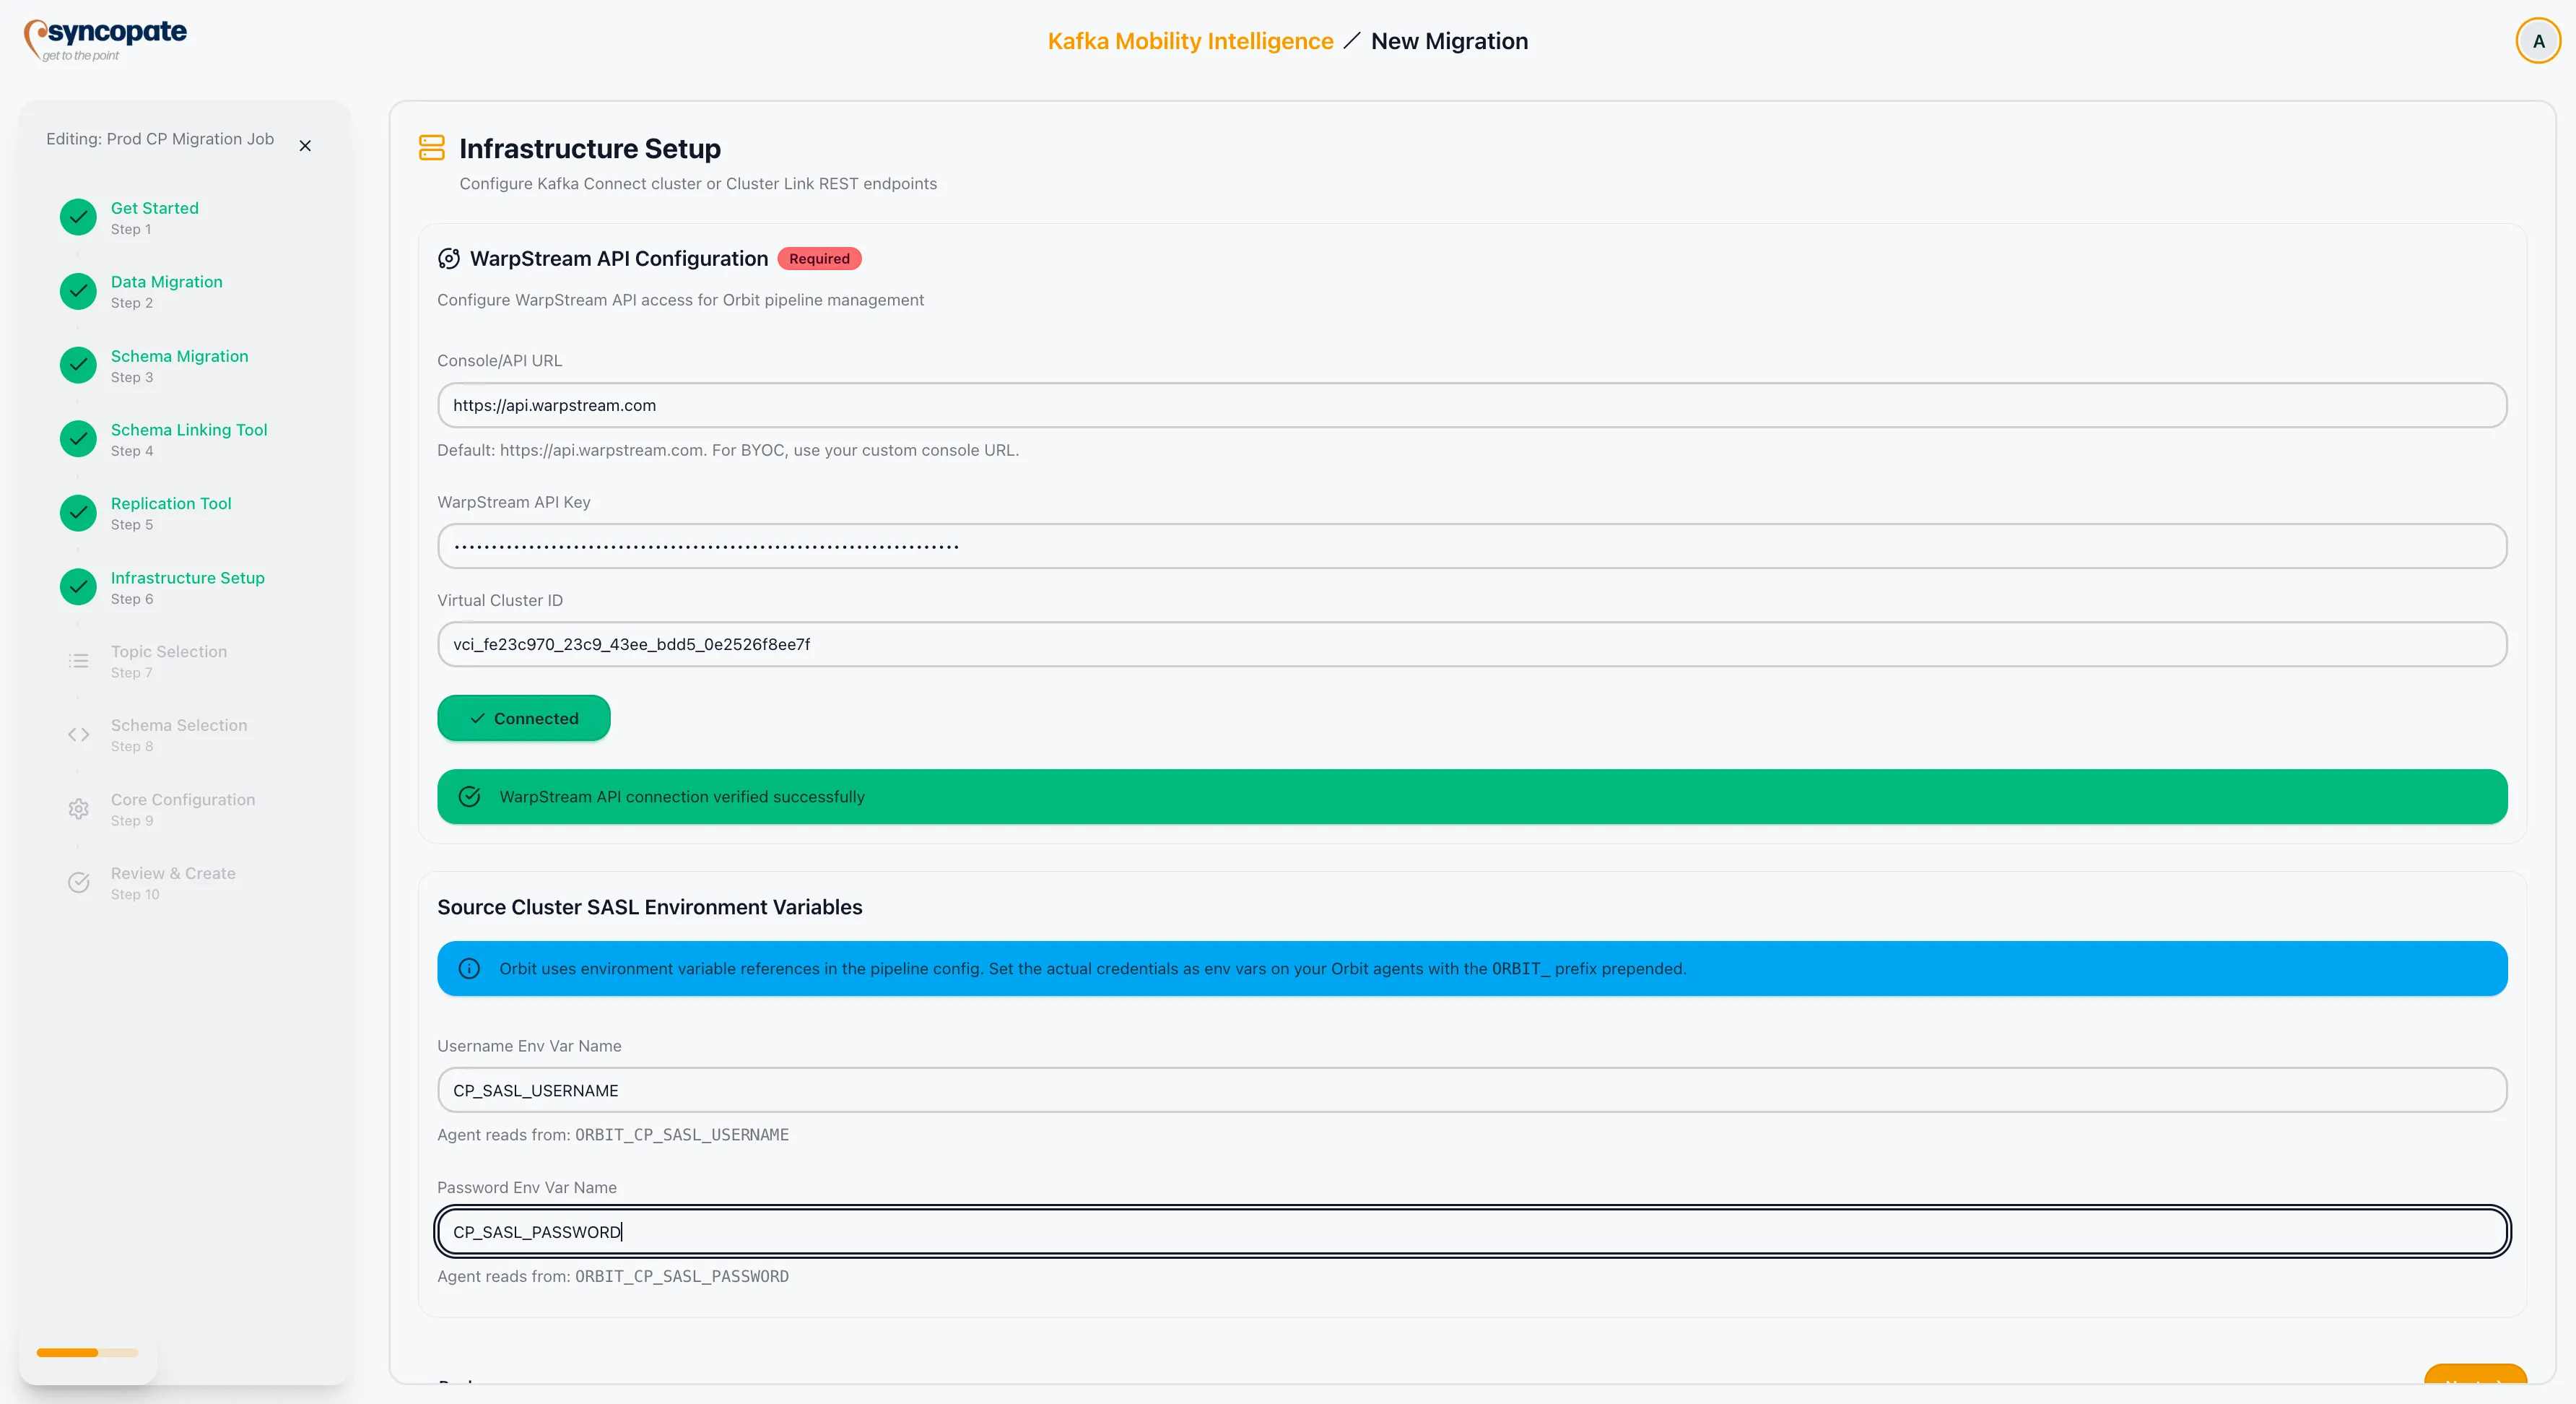2576x1404 pixels.
Task: Click the success checkmark on verification banner
Action: coord(469,796)
